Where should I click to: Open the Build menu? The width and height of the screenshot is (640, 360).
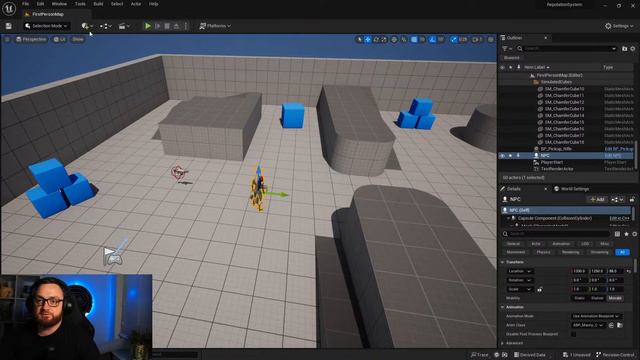tap(98, 4)
